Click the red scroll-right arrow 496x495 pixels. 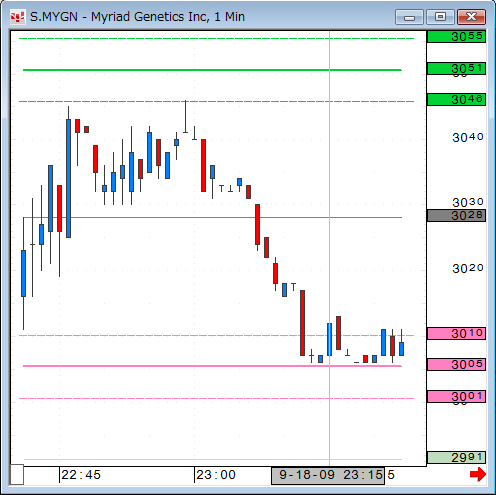click(478, 474)
